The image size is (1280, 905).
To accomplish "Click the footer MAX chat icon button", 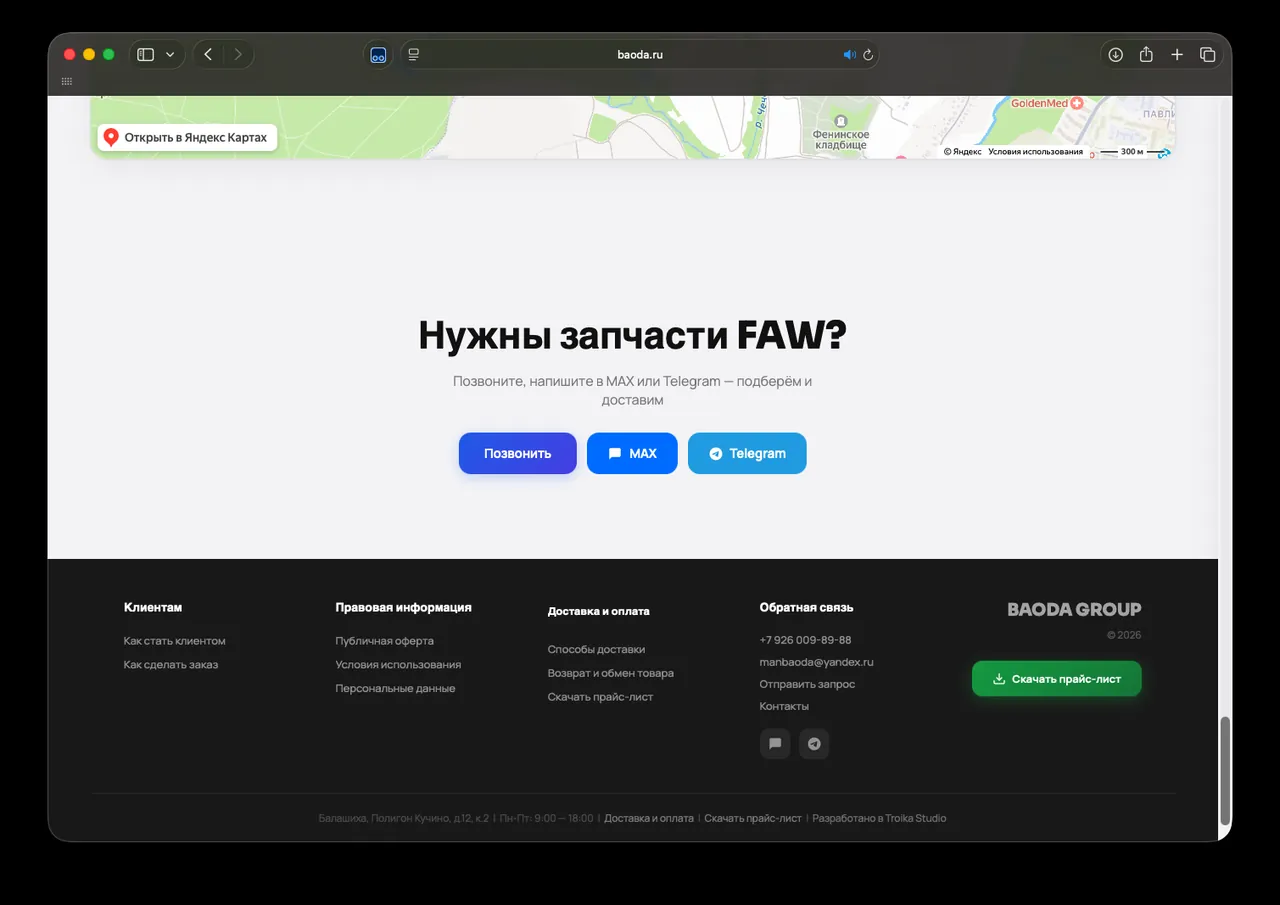I will click(775, 744).
